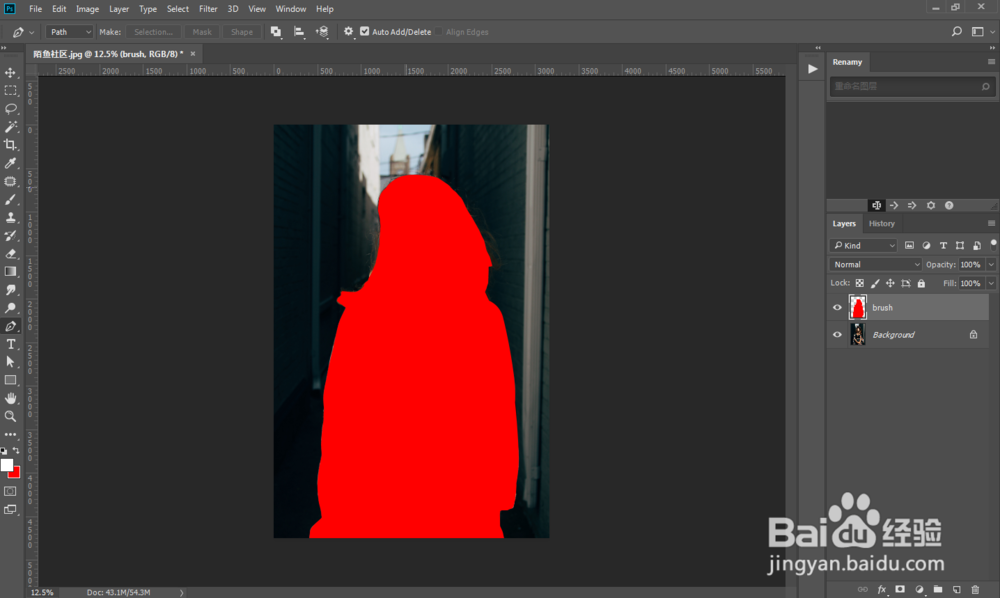Select the Clone Stamp tool
The width and height of the screenshot is (1000, 598).
pos(10,217)
